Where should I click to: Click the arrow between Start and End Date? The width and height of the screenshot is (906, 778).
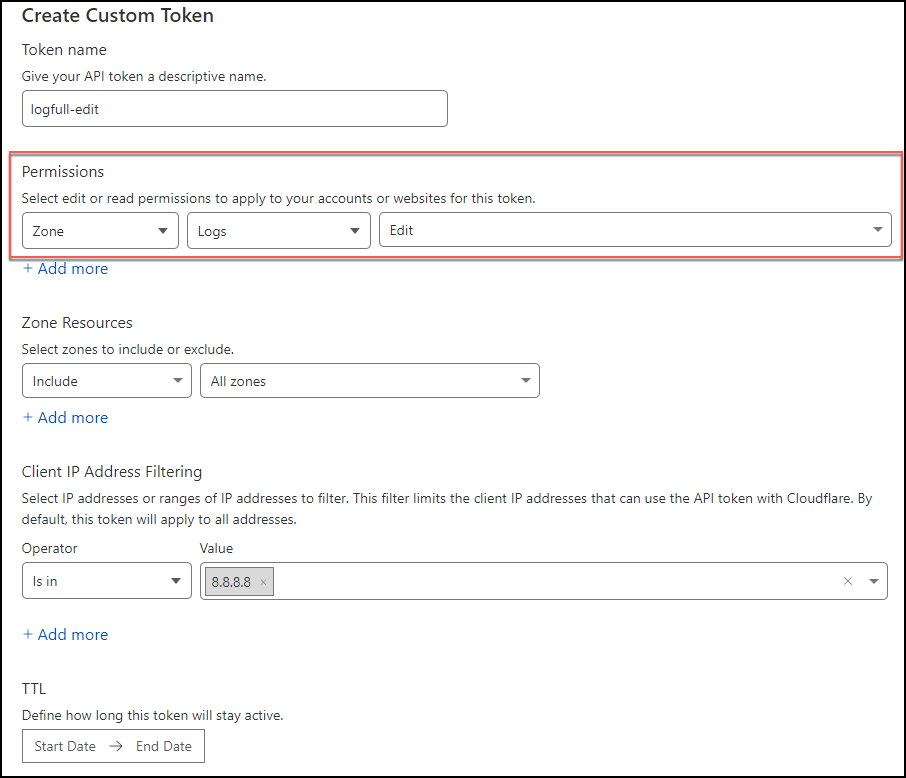(116, 746)
